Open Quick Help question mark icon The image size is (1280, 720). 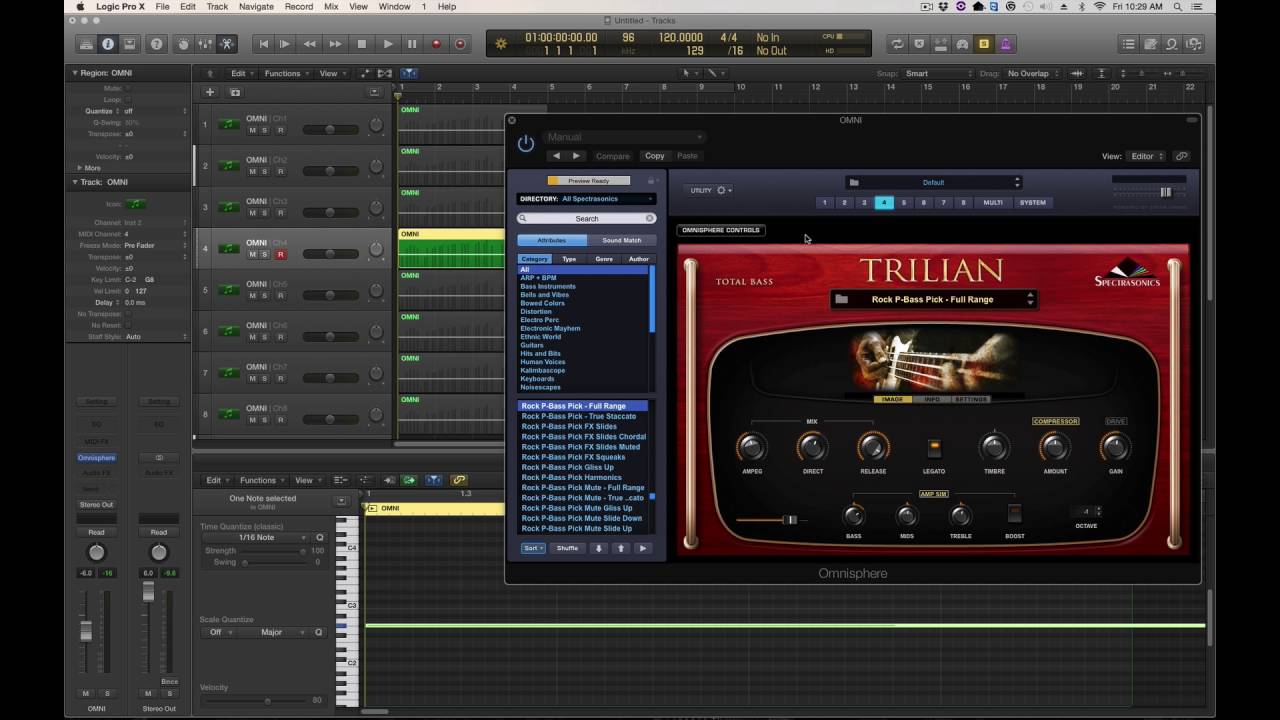[x=156, y=44]
